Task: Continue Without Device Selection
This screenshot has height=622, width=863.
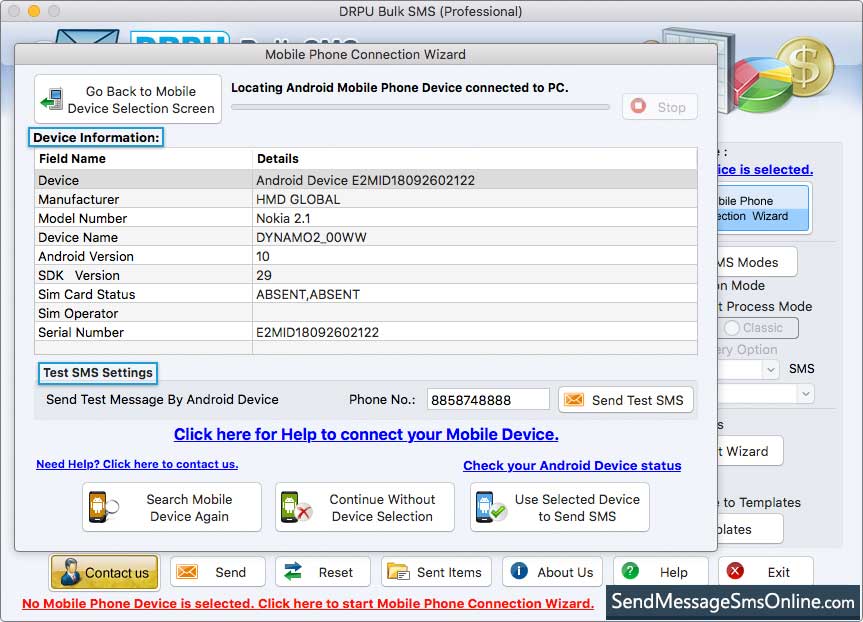Action: tap(365, 507)
